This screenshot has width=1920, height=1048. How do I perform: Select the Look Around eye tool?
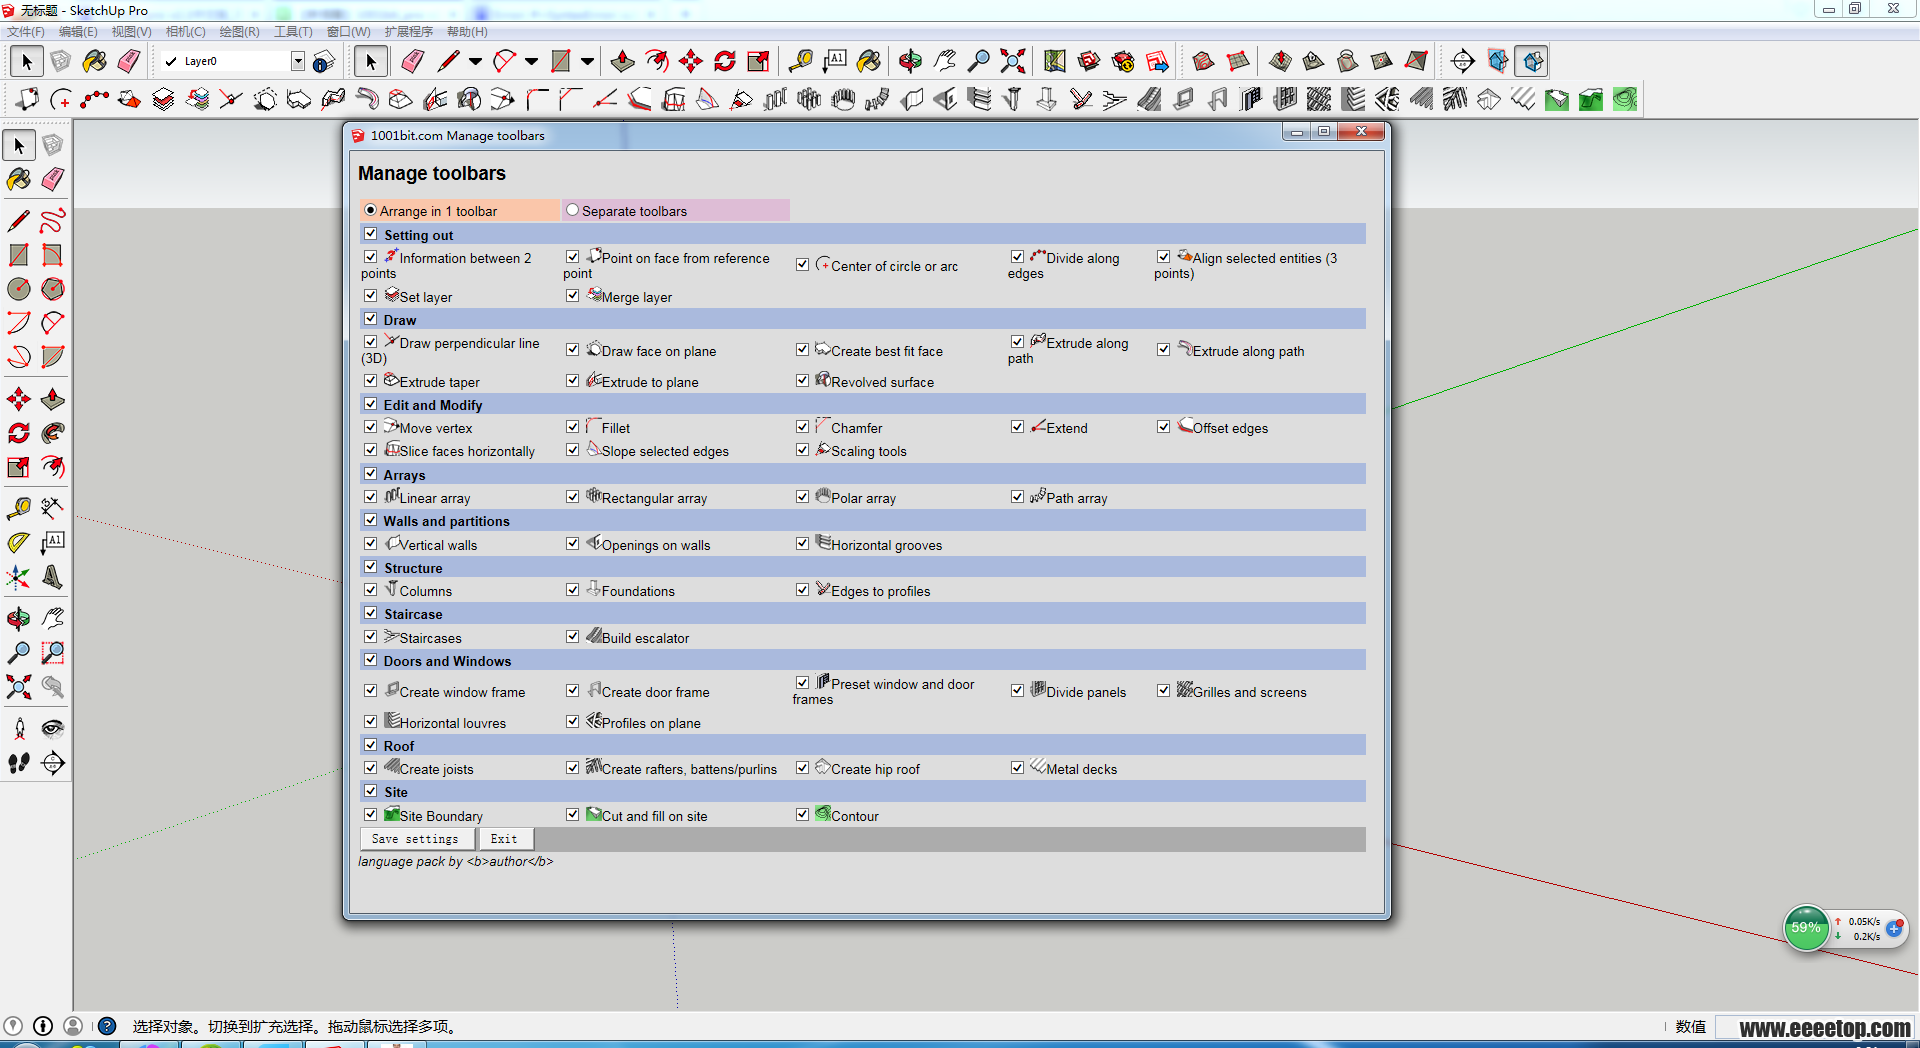click(x=53, y=729)
